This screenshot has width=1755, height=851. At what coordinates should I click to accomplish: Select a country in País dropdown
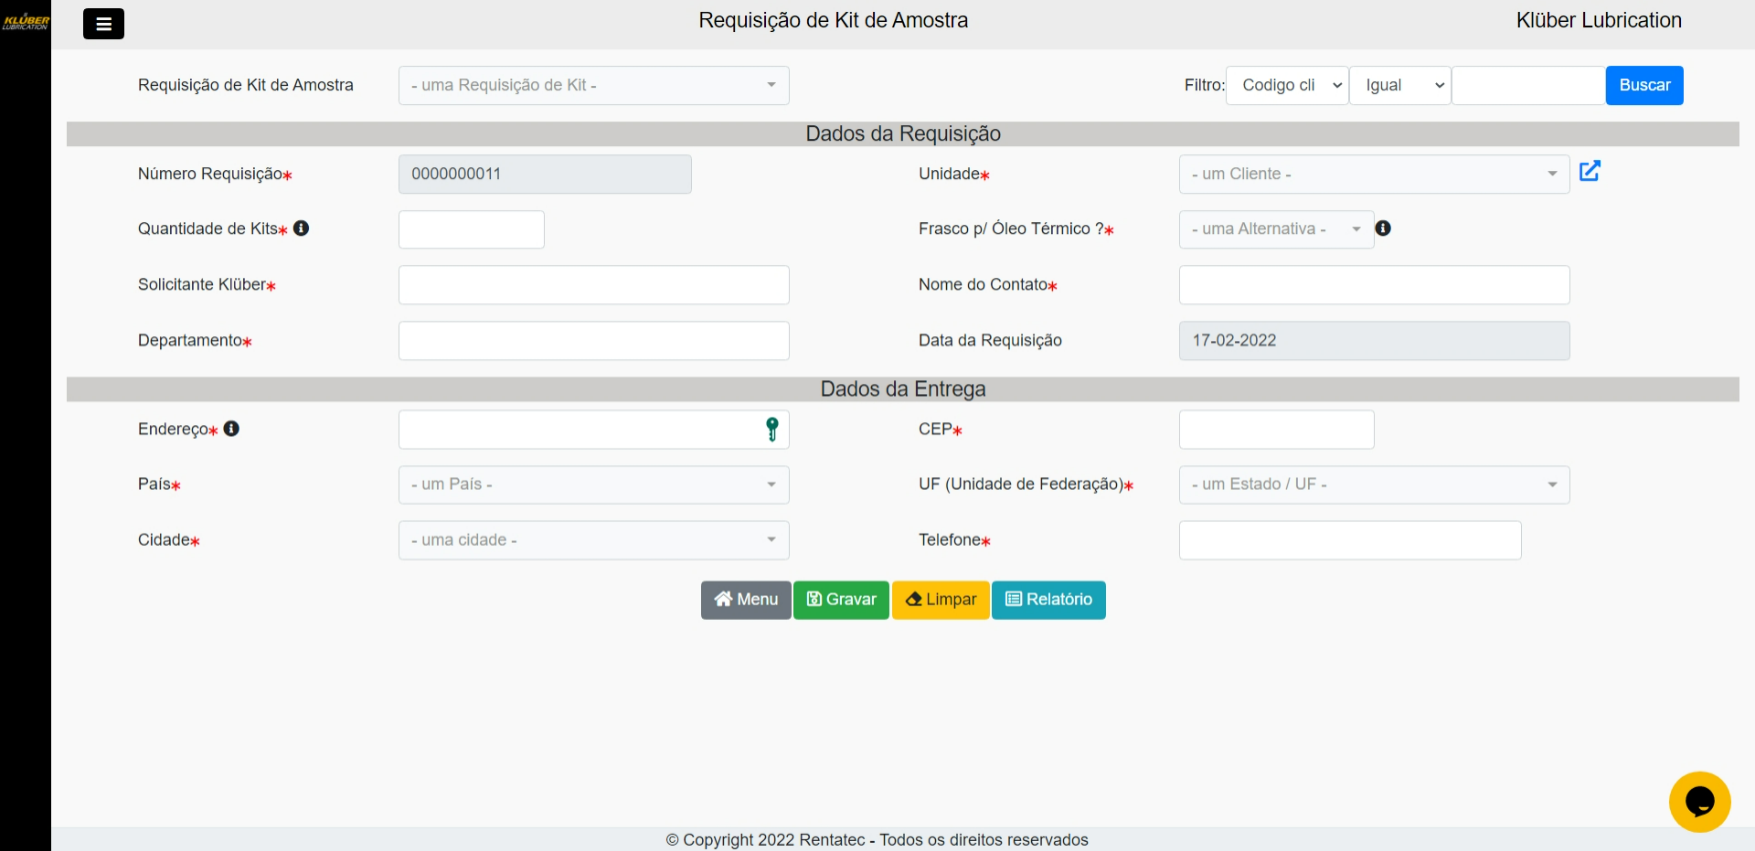[x=593, y=484]
